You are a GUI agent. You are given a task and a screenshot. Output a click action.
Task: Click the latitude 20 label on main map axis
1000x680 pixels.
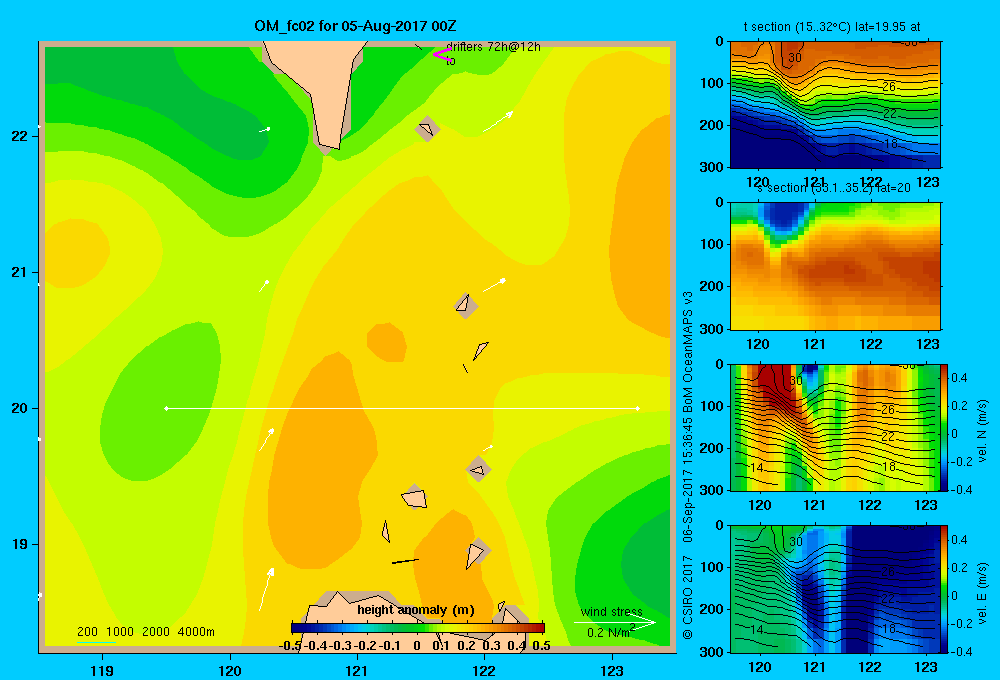(19, 408)
